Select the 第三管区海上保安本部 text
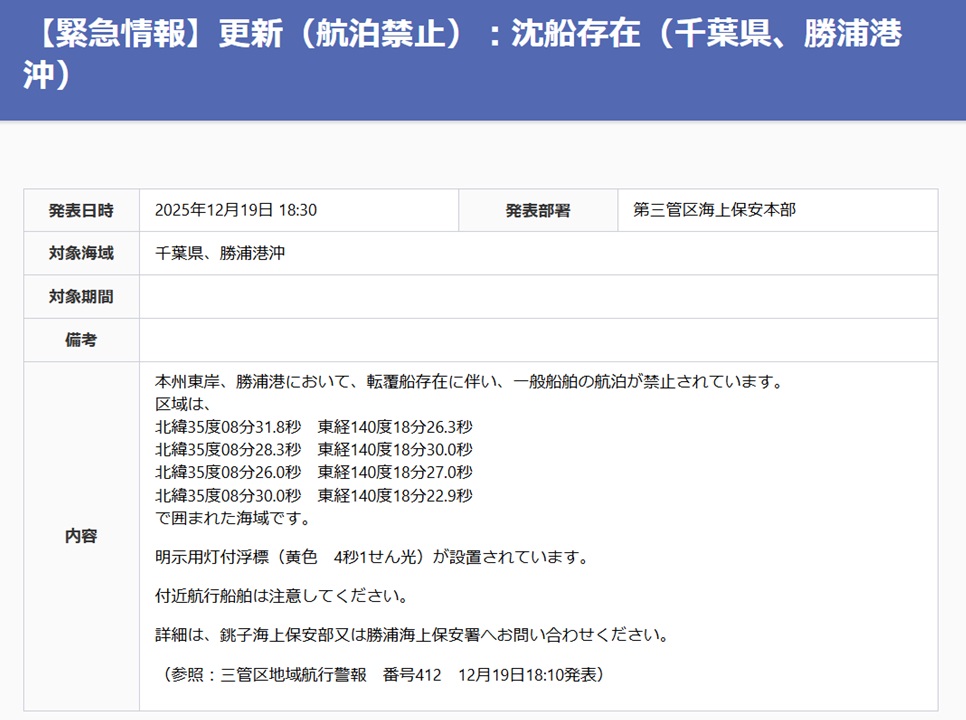Viewport: 966px width, 720px height. click(x=714, y=210)
